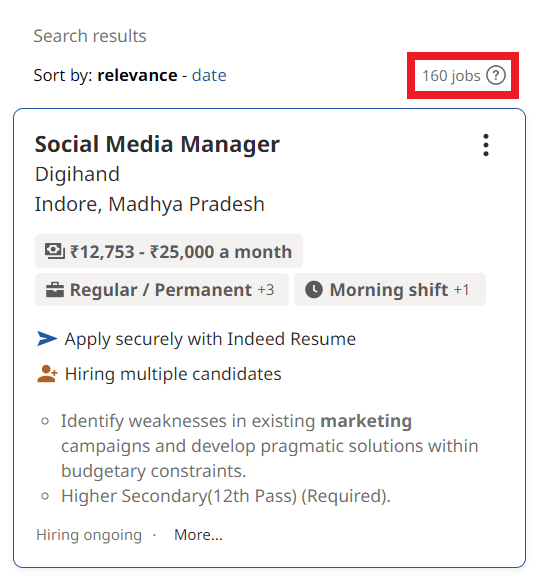Image resolution: width=540 pixels, height=583 pixels.
Task: Click the Higher Secondary(12th Pass) requirement line
Action: click(226, 496)
